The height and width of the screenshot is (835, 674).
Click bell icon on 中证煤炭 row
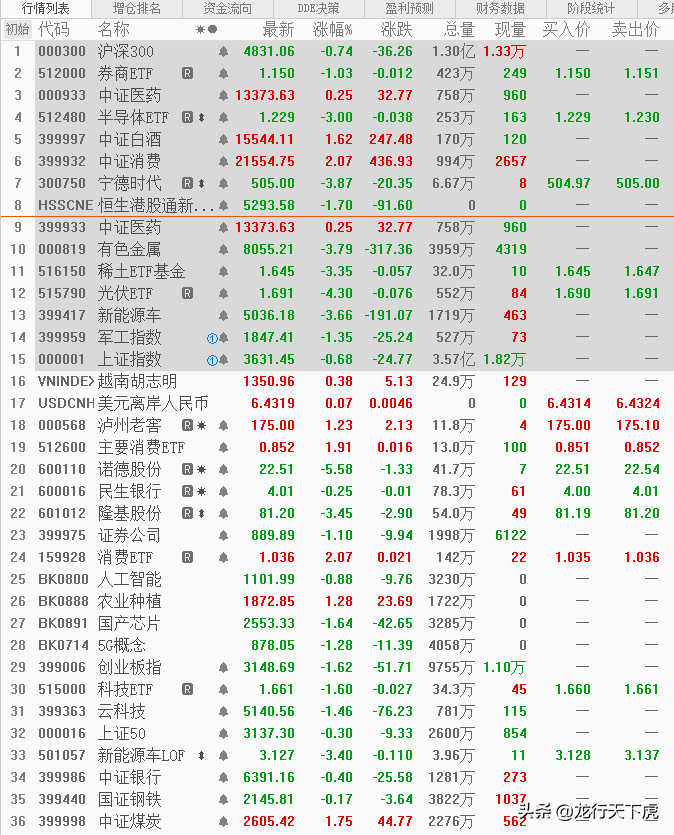pyautogui.click(x=224, y=821)
